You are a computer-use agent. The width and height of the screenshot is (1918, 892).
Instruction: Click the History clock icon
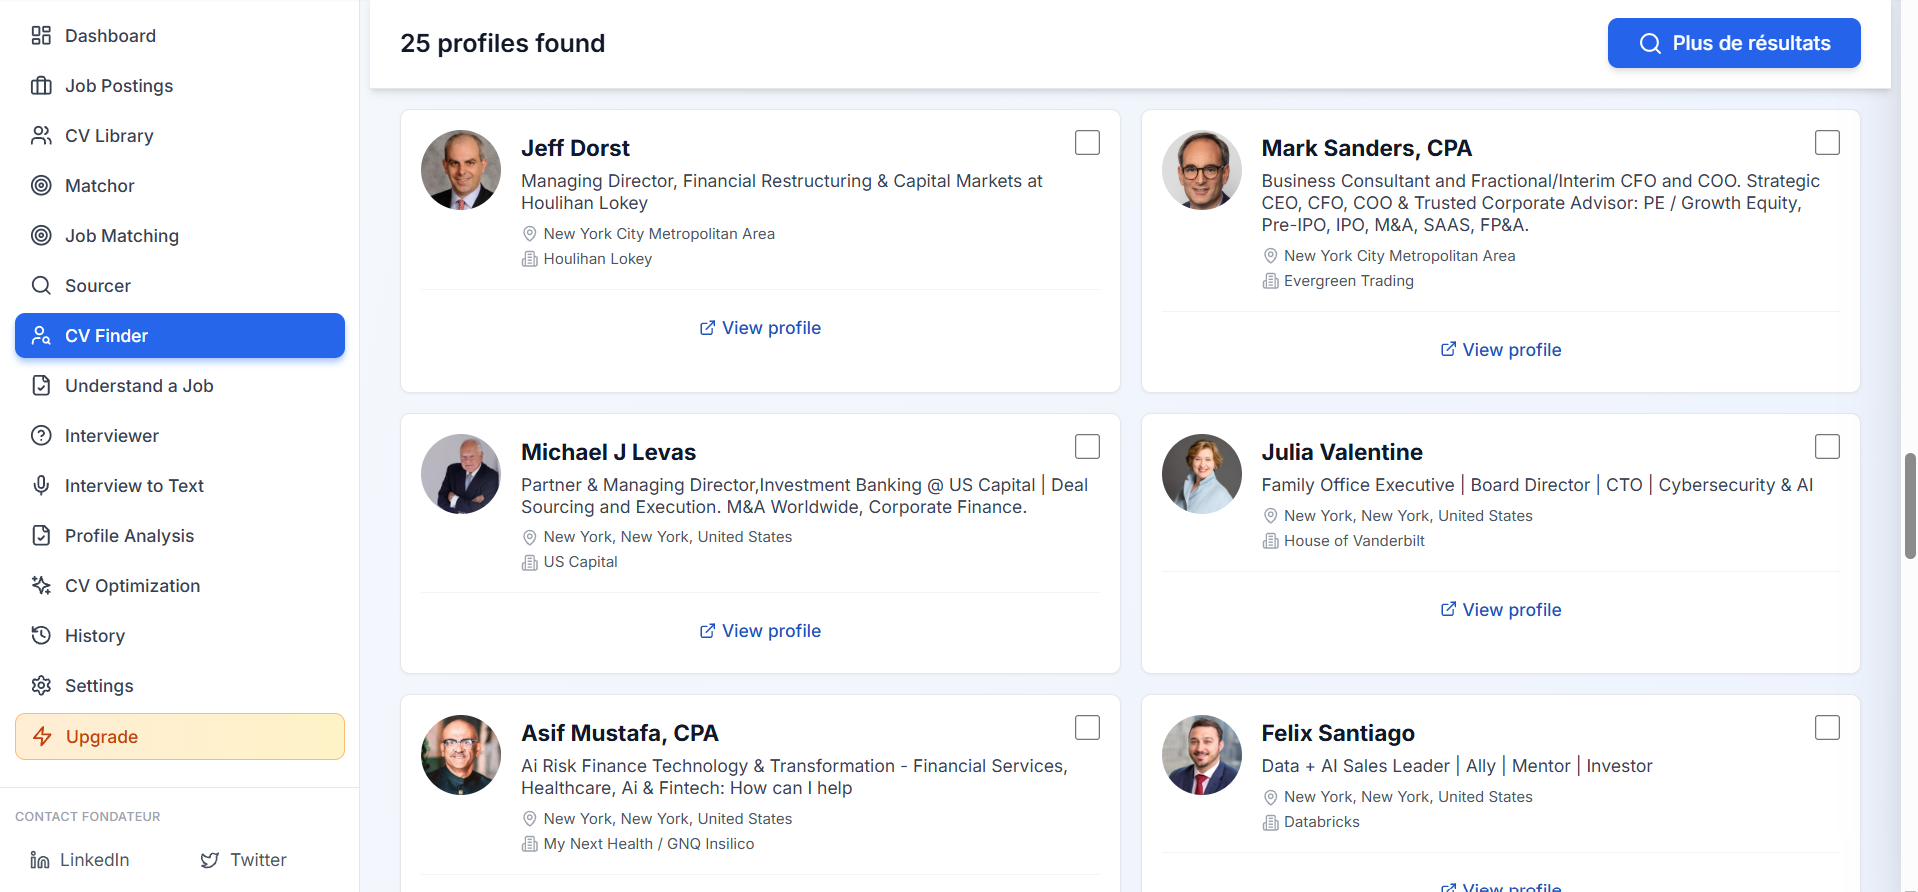[41, 636]
